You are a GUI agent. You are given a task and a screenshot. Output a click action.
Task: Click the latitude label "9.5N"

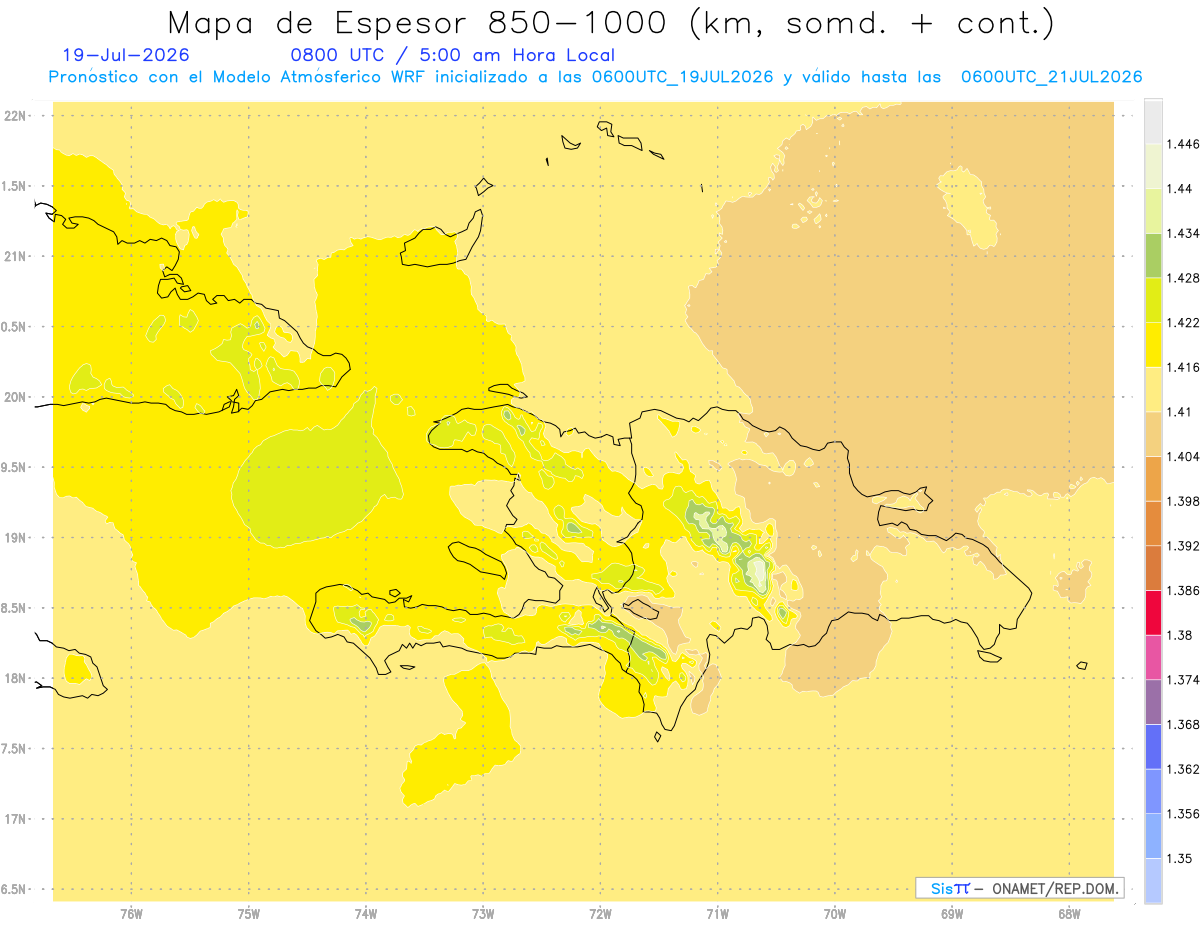point(15,468)
